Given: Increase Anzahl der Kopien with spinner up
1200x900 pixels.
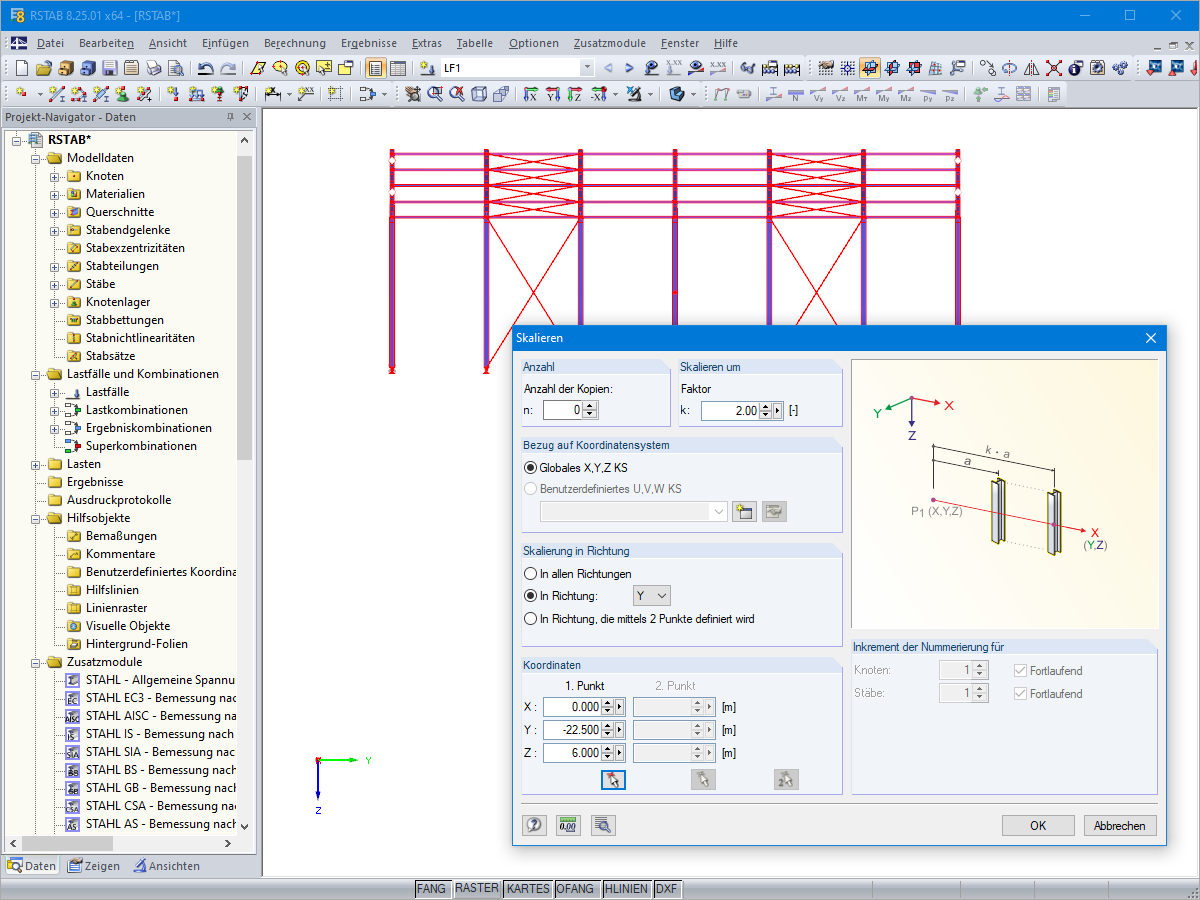Looking at the screenshot, I should [590, 406].
